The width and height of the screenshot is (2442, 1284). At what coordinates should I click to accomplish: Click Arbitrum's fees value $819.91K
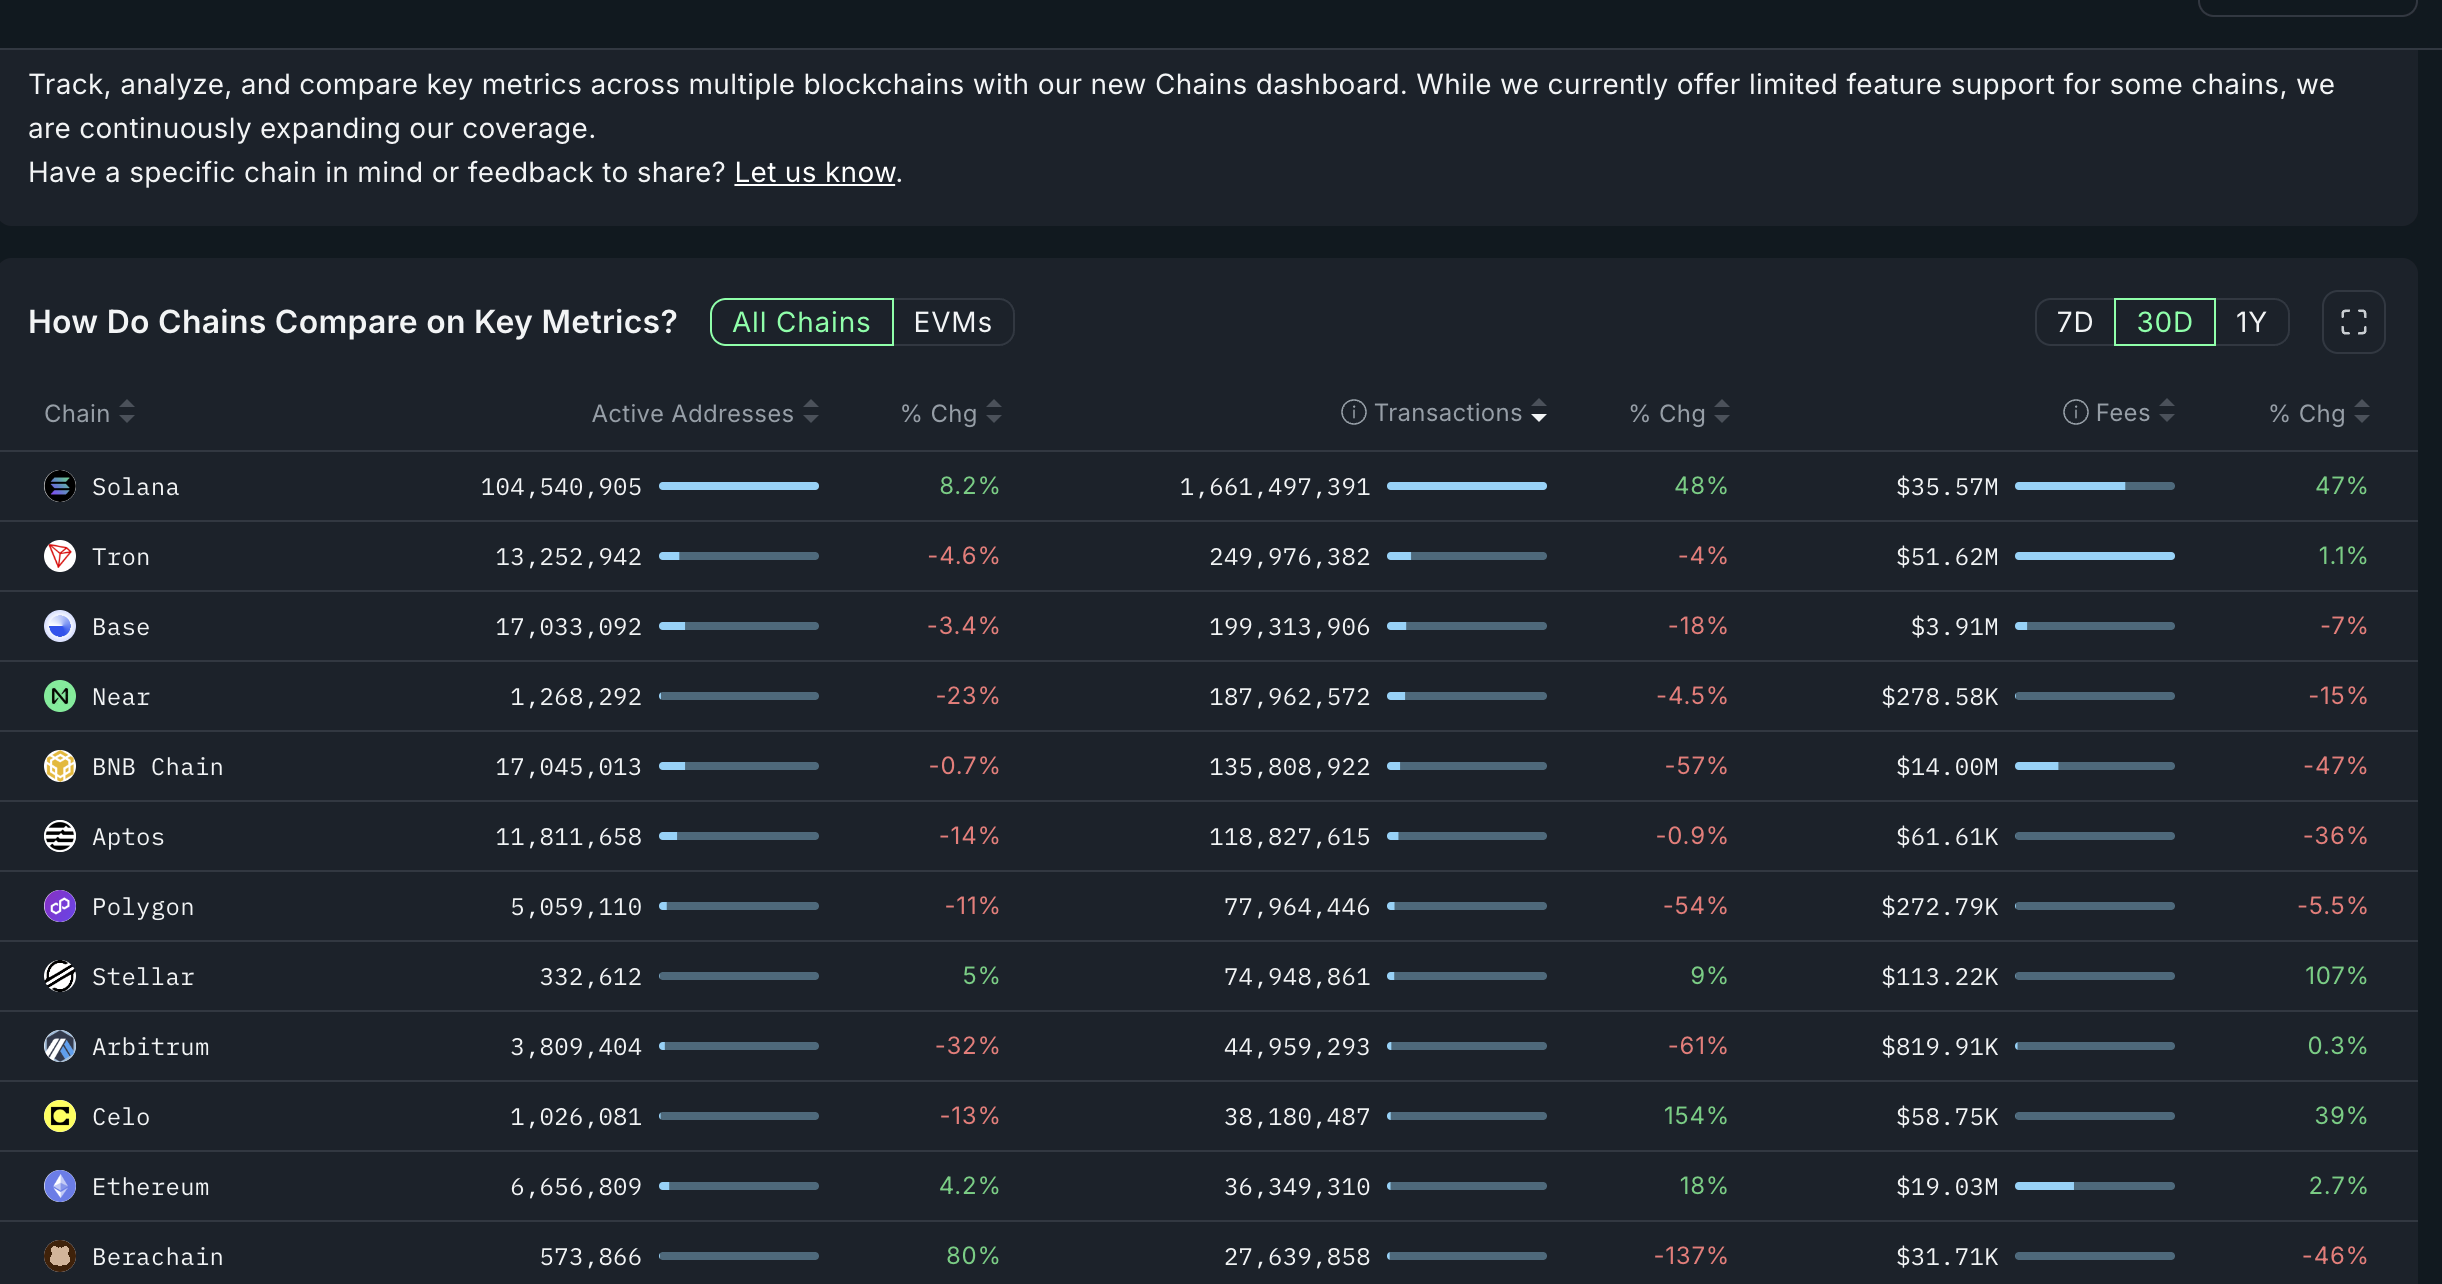[x=1940, y=1047]
